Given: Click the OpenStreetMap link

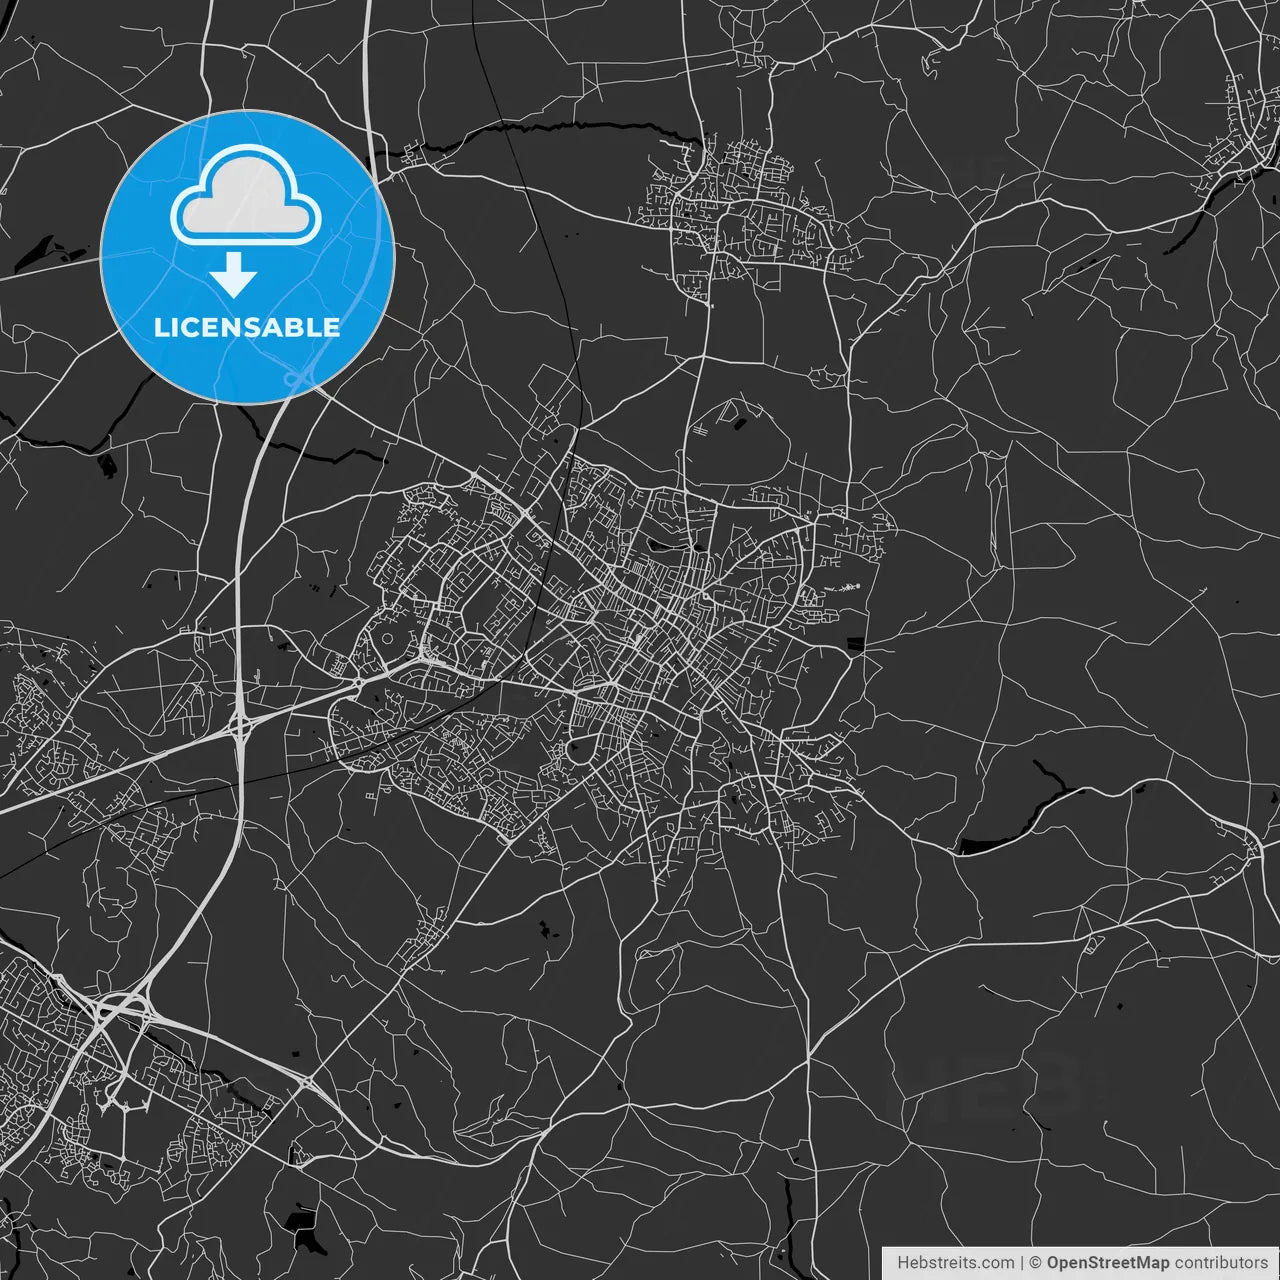Looking at the screenshot, I should coord(1110,1262).
